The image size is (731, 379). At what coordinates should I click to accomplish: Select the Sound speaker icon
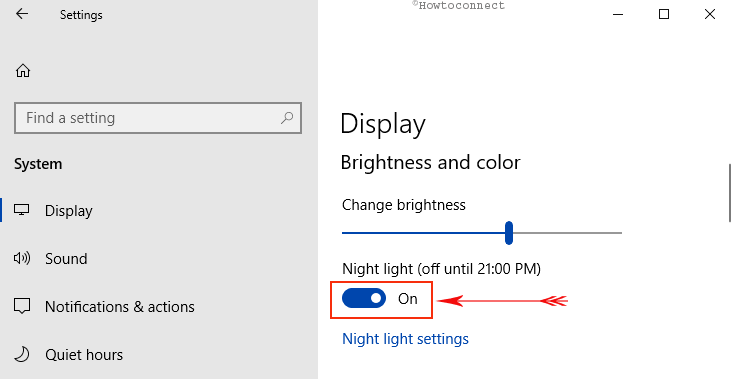[22, 258]
